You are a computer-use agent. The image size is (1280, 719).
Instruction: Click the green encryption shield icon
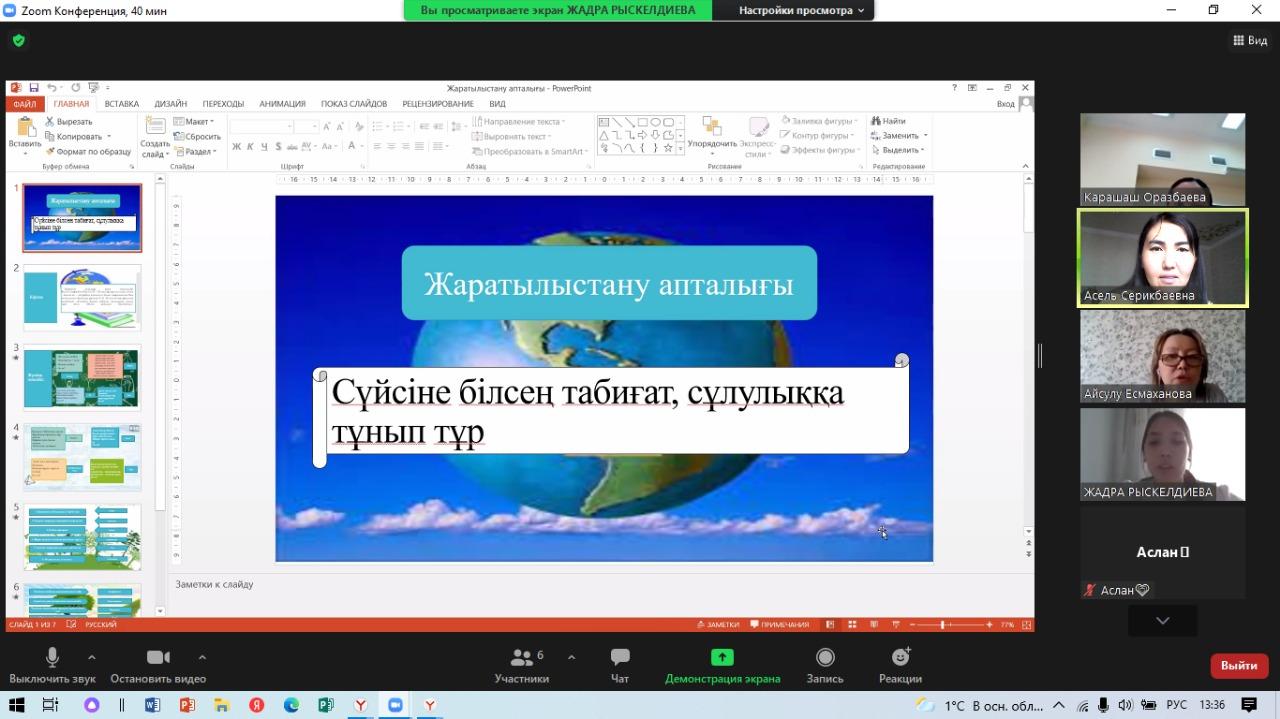point(18,41)
